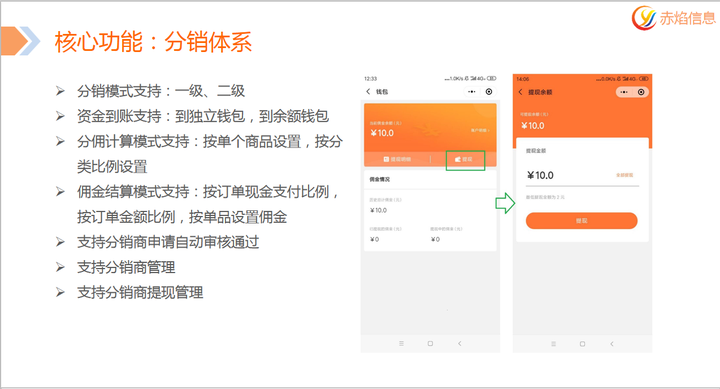The width and height of the screenshot is (720, 389).
Task: Click 钱包 page title
Action: tap(382, 91)
